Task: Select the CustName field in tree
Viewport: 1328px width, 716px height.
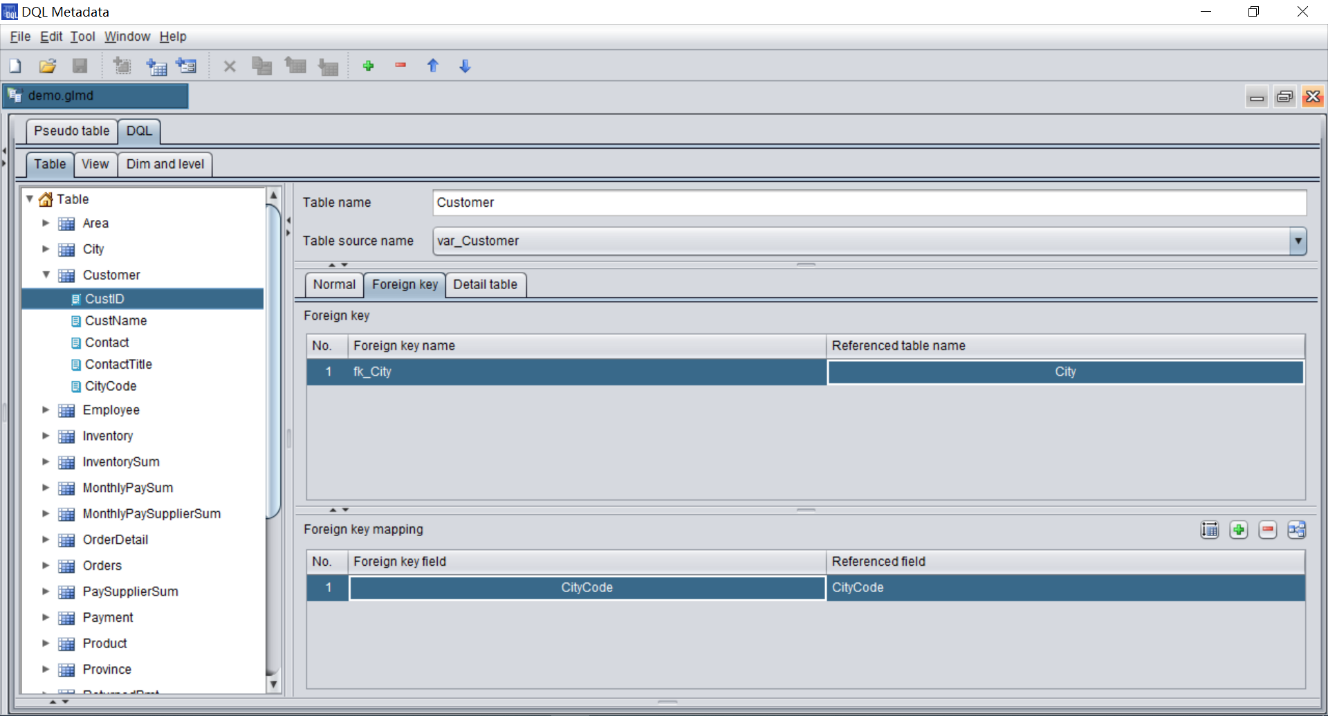Action: pos(116,321)
